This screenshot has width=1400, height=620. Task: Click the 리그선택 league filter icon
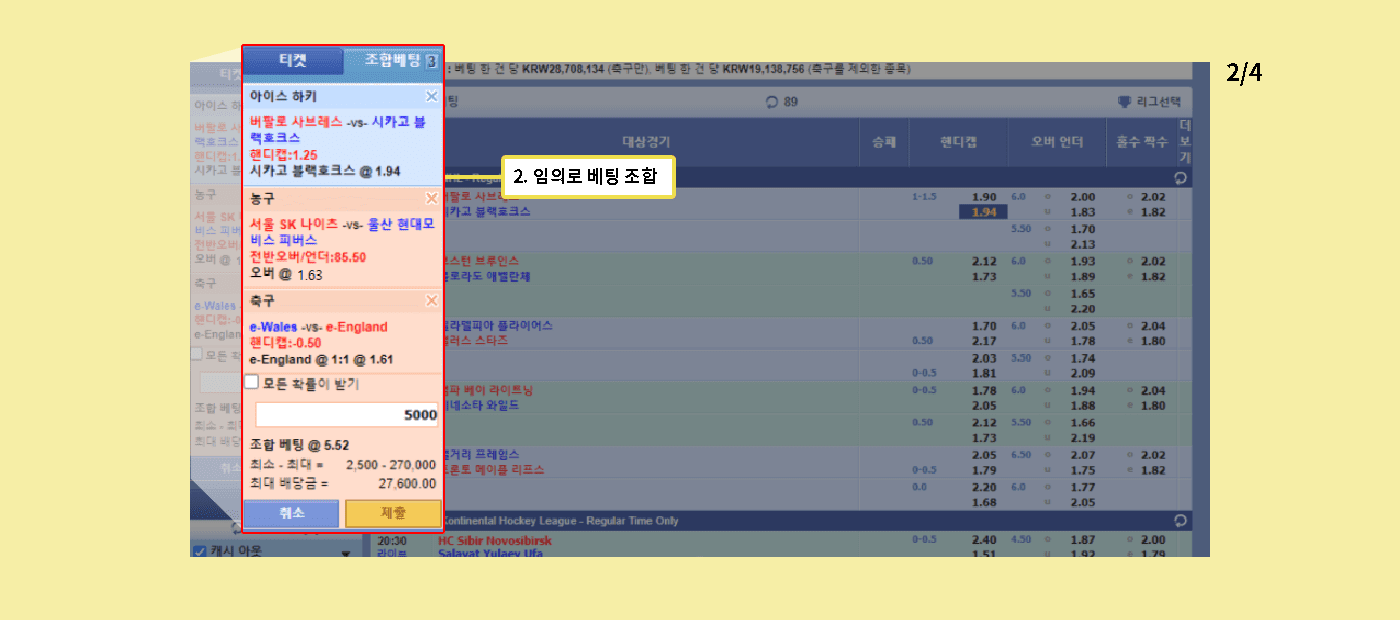tap(1124, 101)
